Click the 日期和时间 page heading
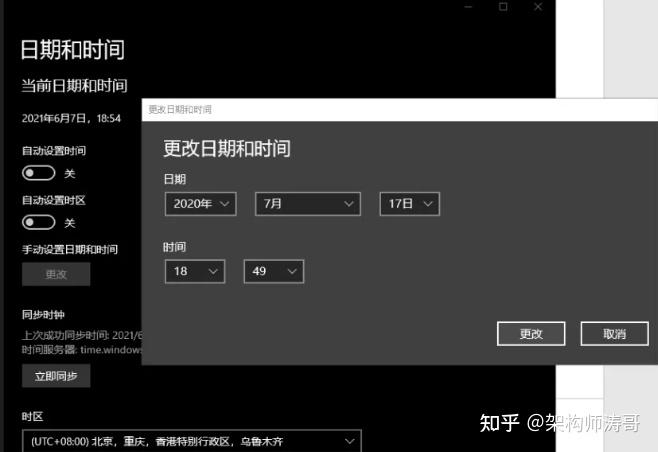 point(73,50)
